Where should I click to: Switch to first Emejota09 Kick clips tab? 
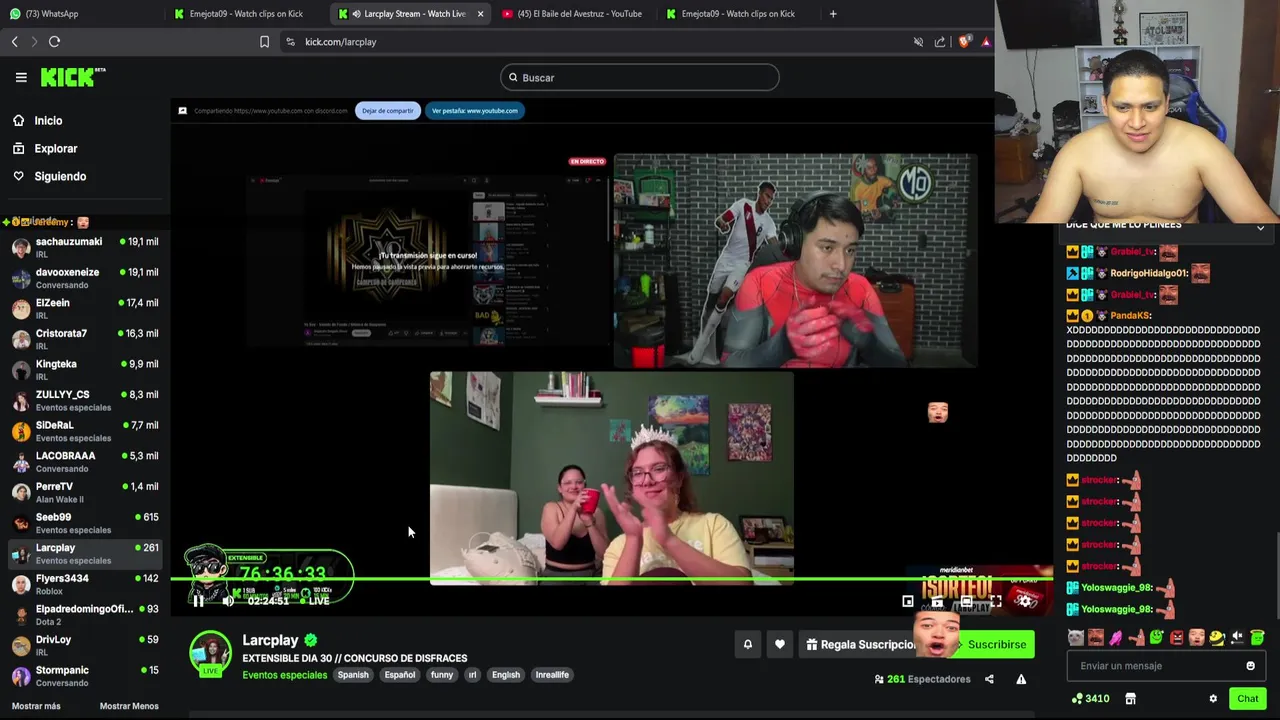click(x=247, y=14)
